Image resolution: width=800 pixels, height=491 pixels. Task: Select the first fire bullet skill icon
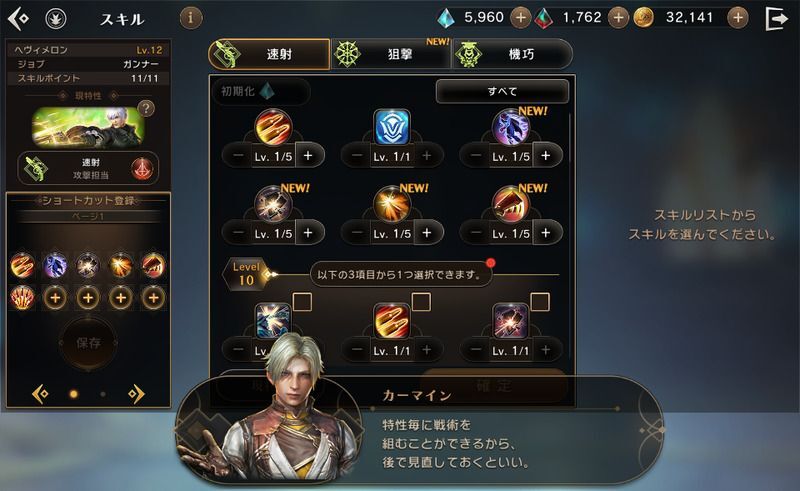[x=273, y=127]
